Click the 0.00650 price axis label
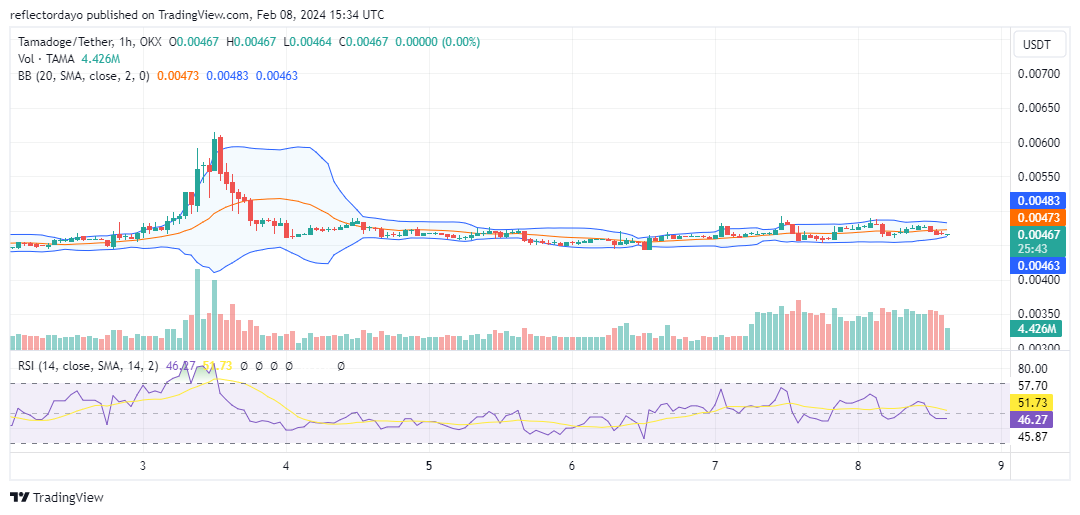Viewport: 1080px width, 515px height. tap(1037, 108)
